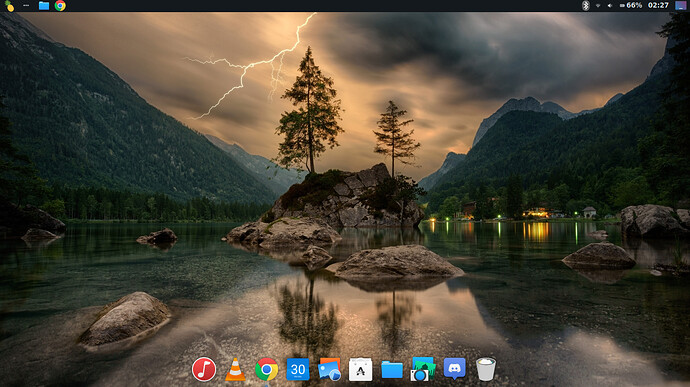
Task: Launch the red music player in dock
Action: (x=204, y=369)
